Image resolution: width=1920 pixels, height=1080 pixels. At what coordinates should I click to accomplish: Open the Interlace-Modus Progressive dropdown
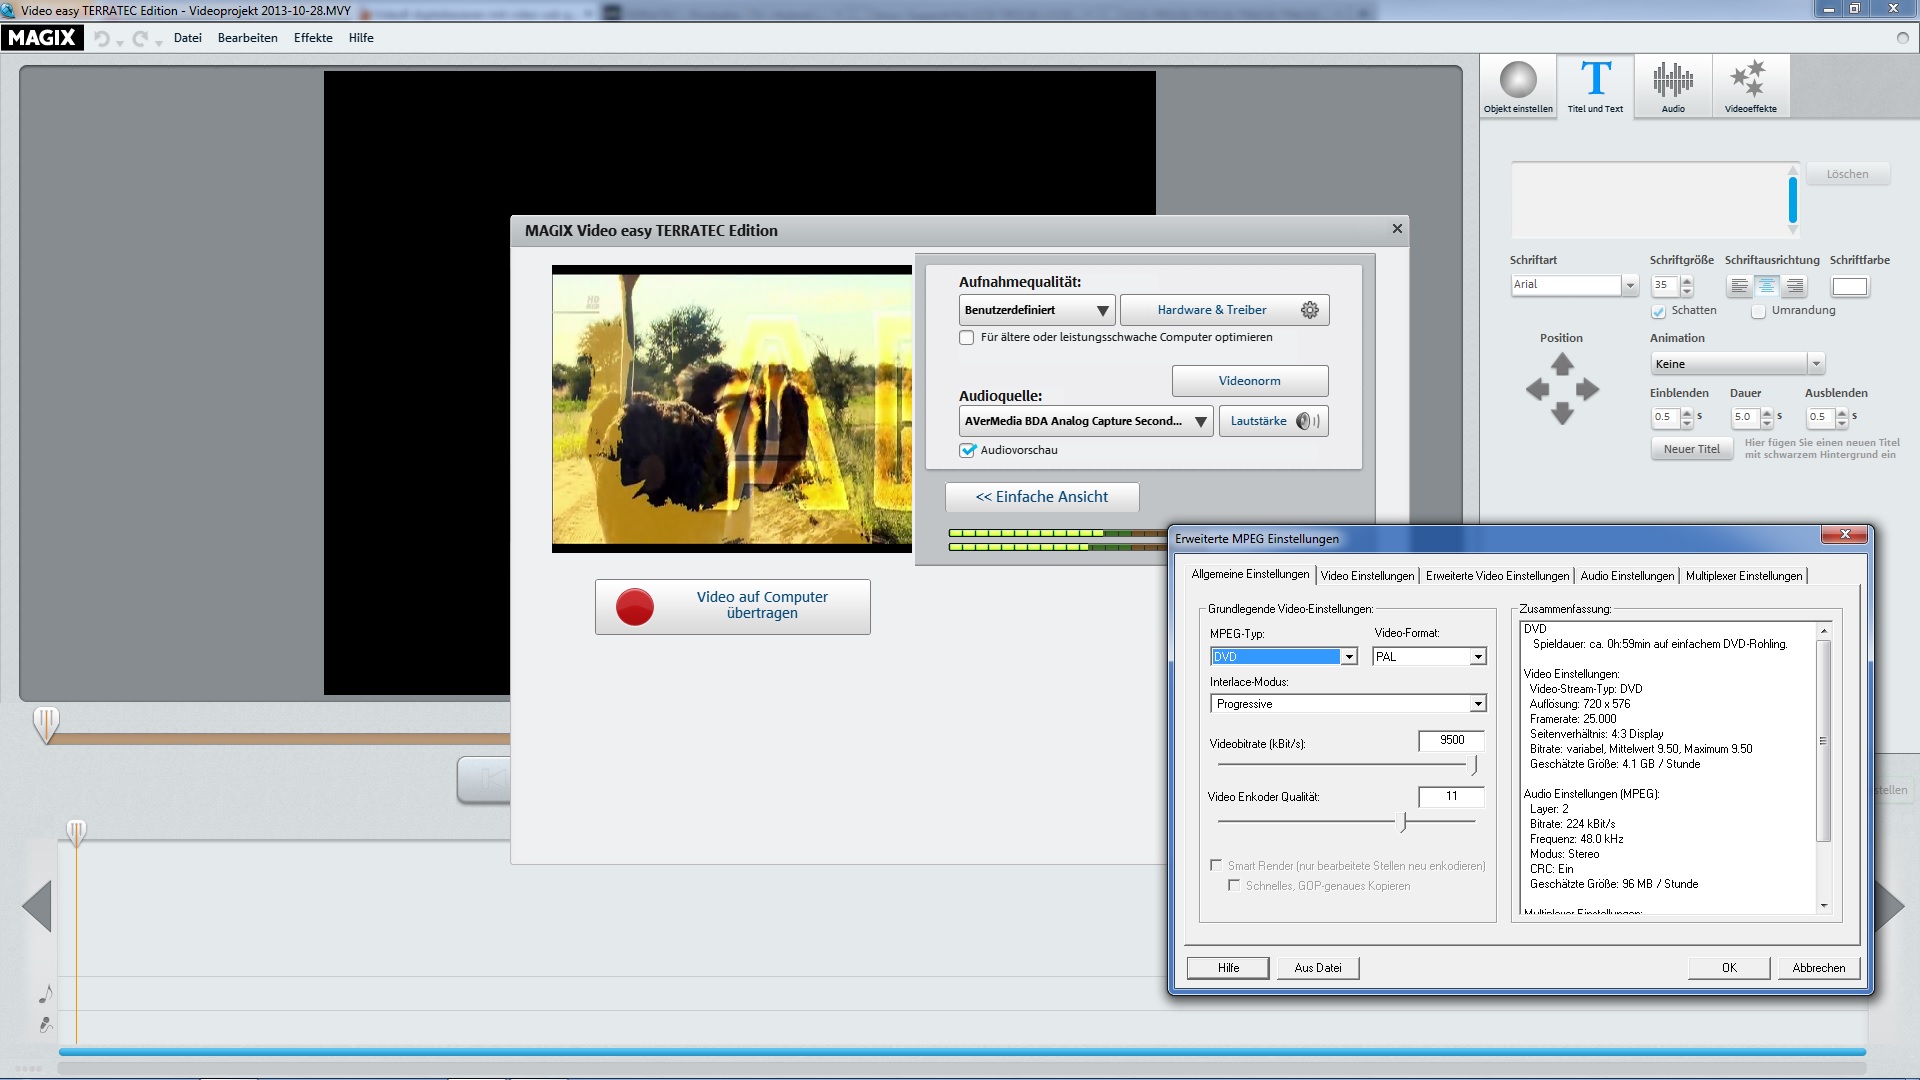pyautogui.click(x=1477, y=704)
